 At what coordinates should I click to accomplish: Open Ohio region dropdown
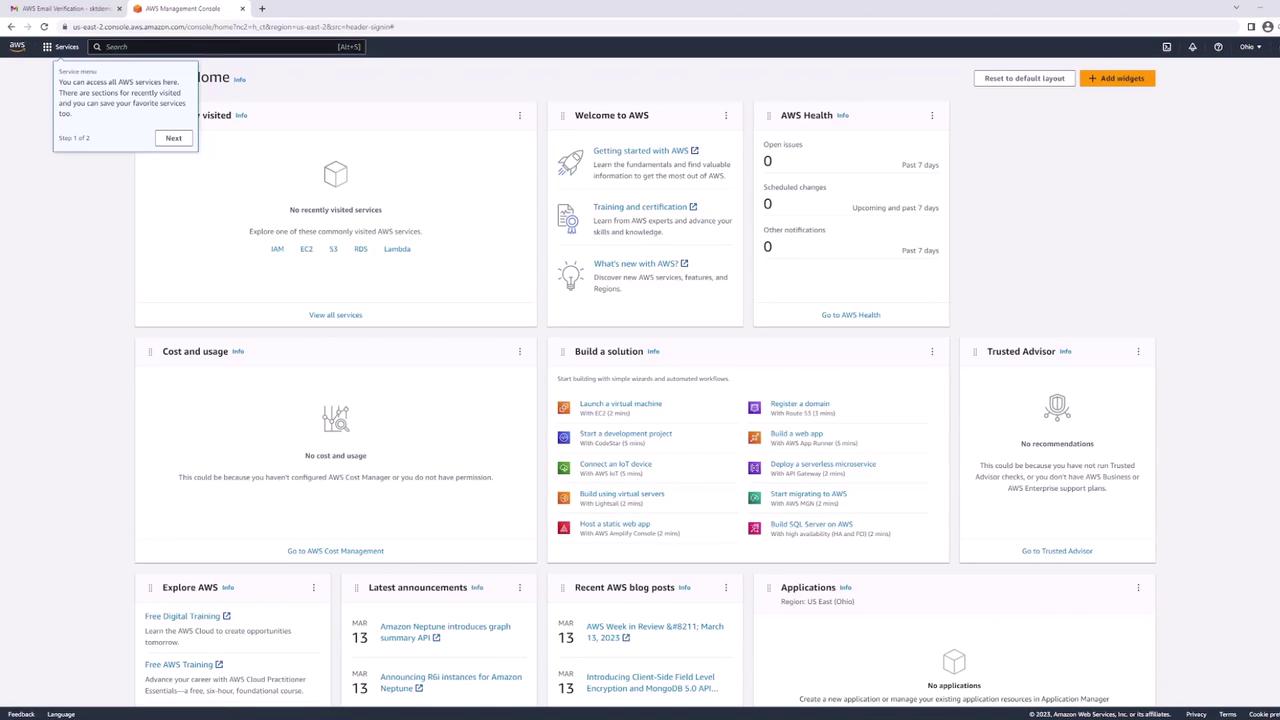click(1250, 47)
